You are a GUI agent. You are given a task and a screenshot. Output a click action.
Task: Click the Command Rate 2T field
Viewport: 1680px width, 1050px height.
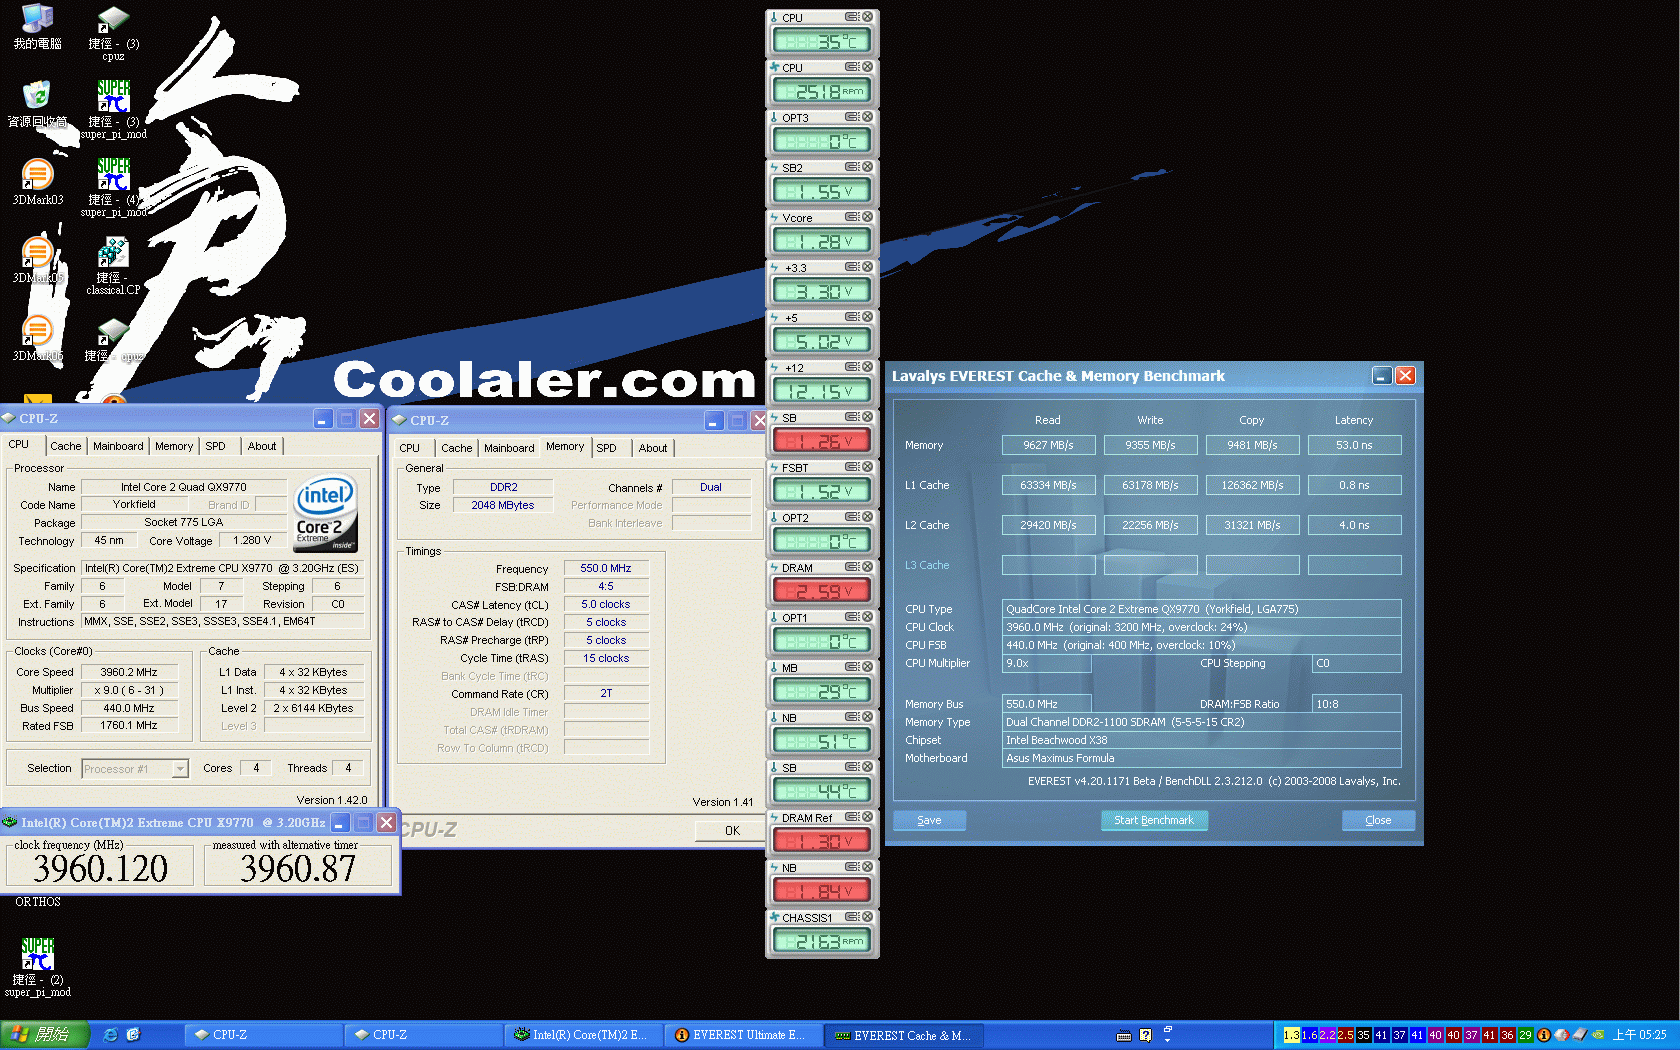606,693
